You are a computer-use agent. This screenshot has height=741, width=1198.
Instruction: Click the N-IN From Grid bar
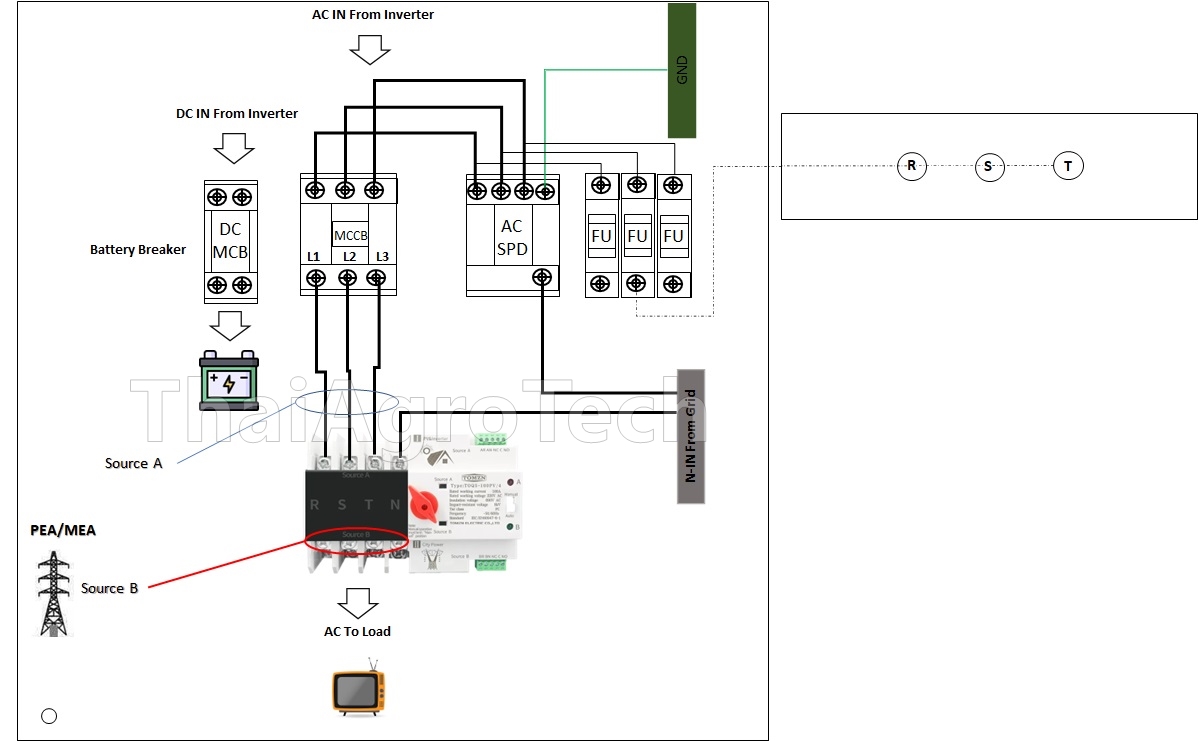coord(690,436)
